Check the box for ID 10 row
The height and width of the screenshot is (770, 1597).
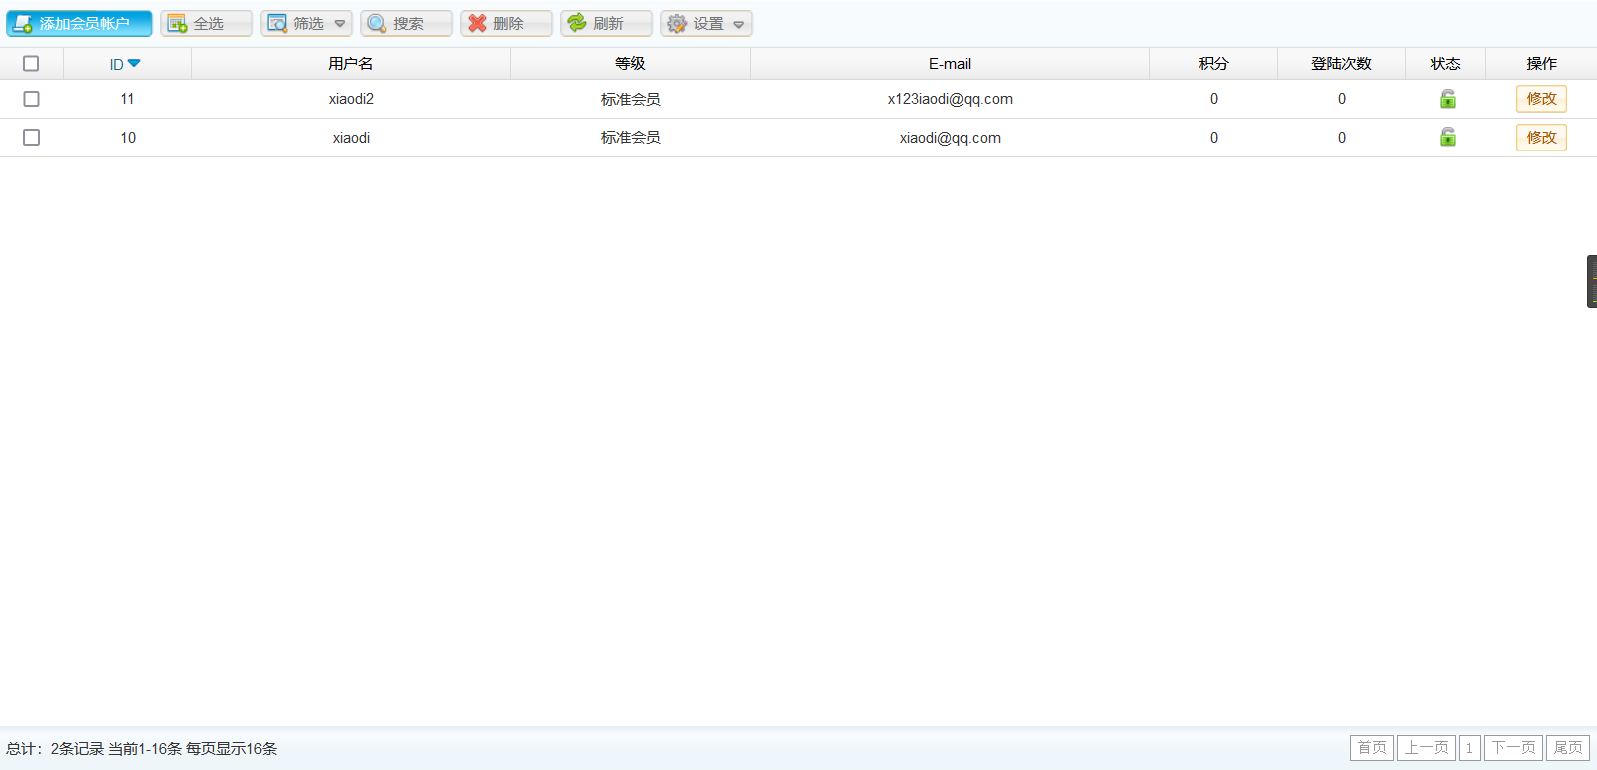coord(31,137)
